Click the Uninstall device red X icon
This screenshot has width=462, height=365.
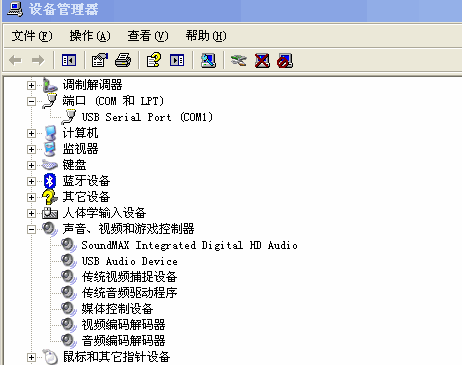click(x=262, y=60)
